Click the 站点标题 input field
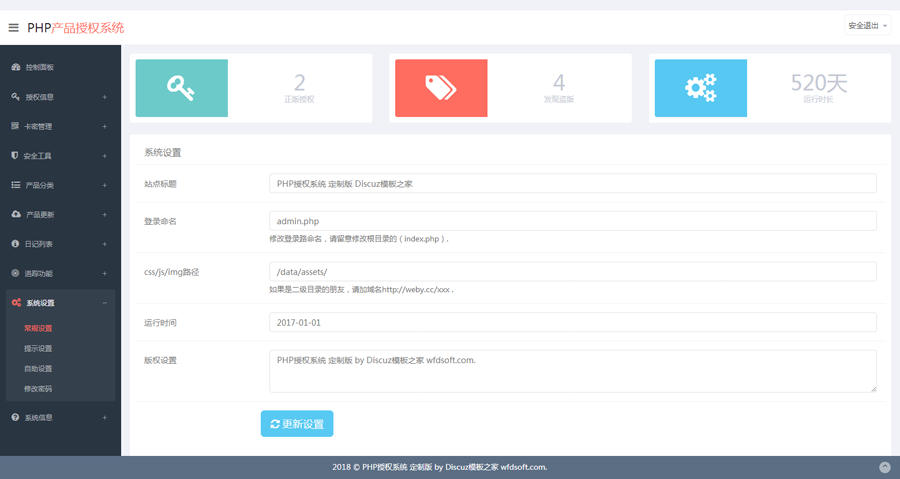Screen dimensions: 900x479 573,184
